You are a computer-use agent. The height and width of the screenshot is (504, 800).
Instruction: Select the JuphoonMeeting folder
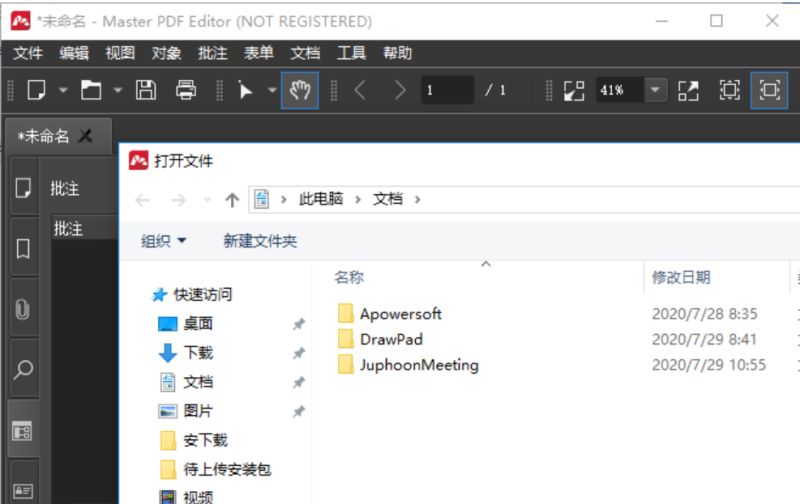click(x=419, y=365)
